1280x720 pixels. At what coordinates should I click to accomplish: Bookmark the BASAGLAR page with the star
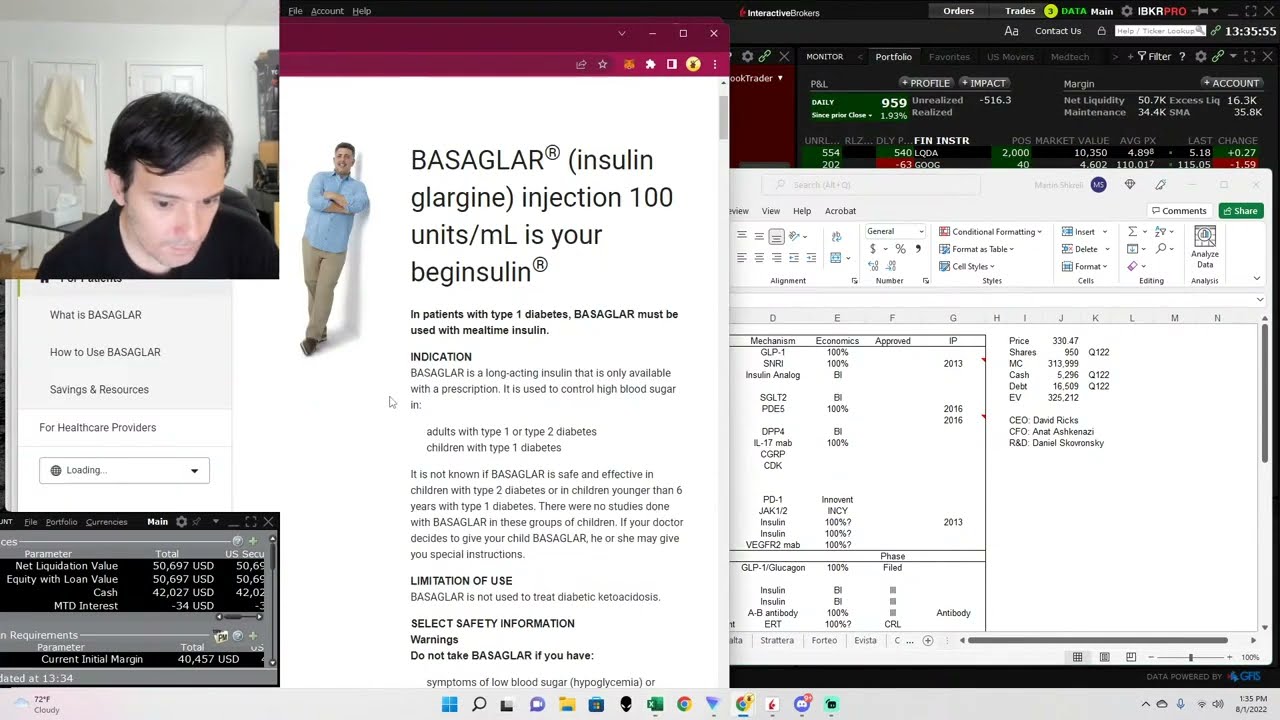[602, 64]
